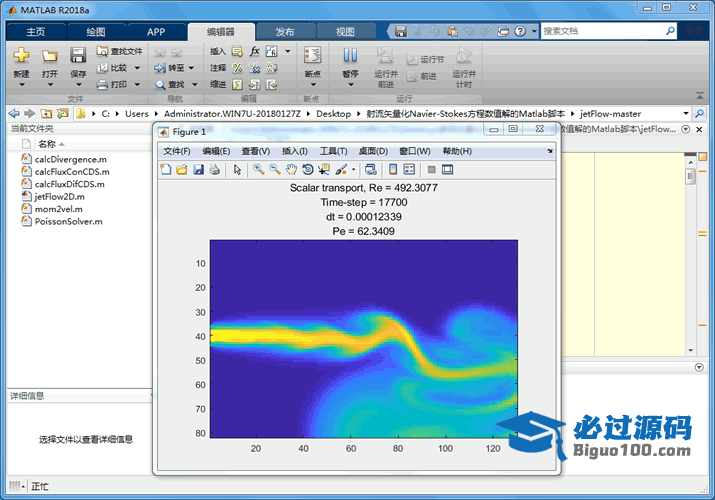Click the 比较 (Compare) button
715x500 pixels.
112,68
